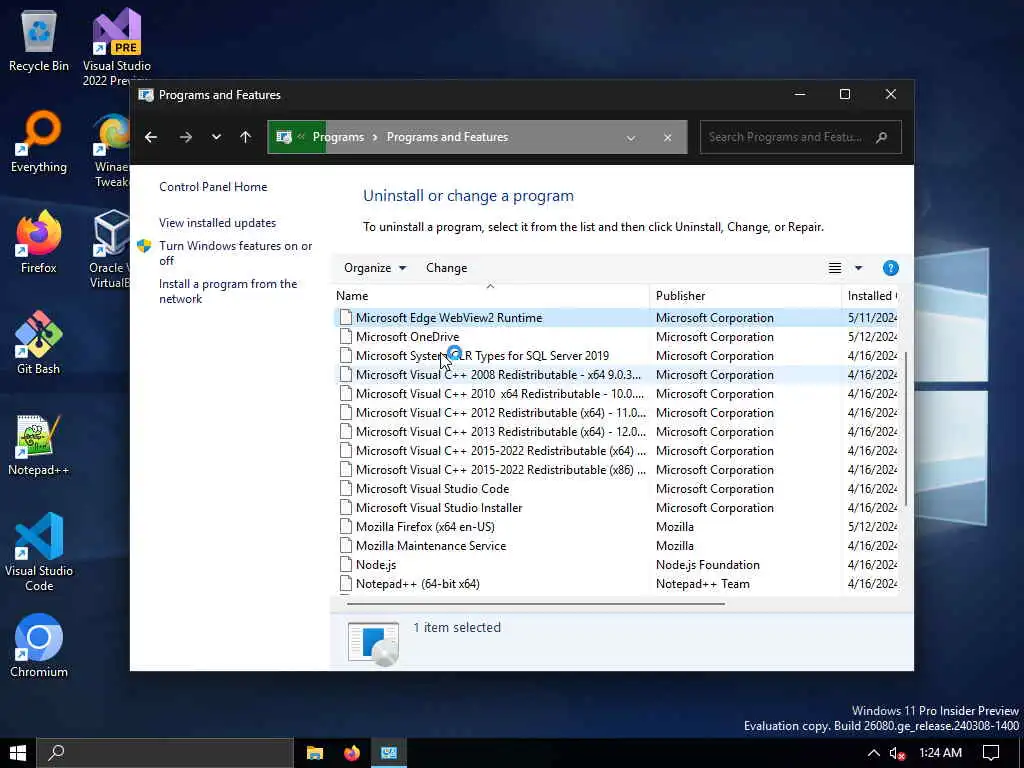The height and width of the screenshot is (768, 1024).
Task: Select Visual C++ 2008 Redistributable entry
Action: pos(616,375)
